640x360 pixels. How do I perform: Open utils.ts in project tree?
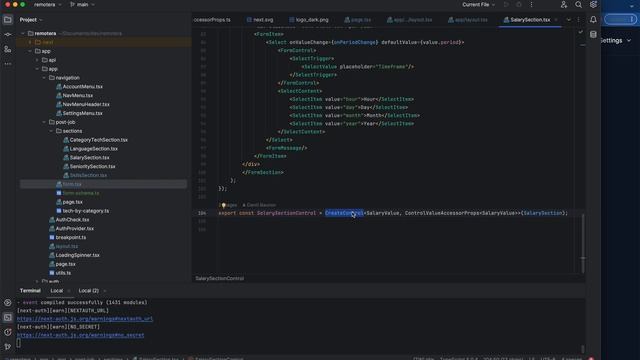tap(63, 273)
